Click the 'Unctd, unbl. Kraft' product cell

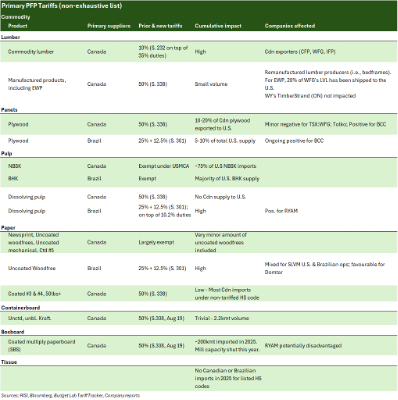pyautogui.click(x=29, y=318)
